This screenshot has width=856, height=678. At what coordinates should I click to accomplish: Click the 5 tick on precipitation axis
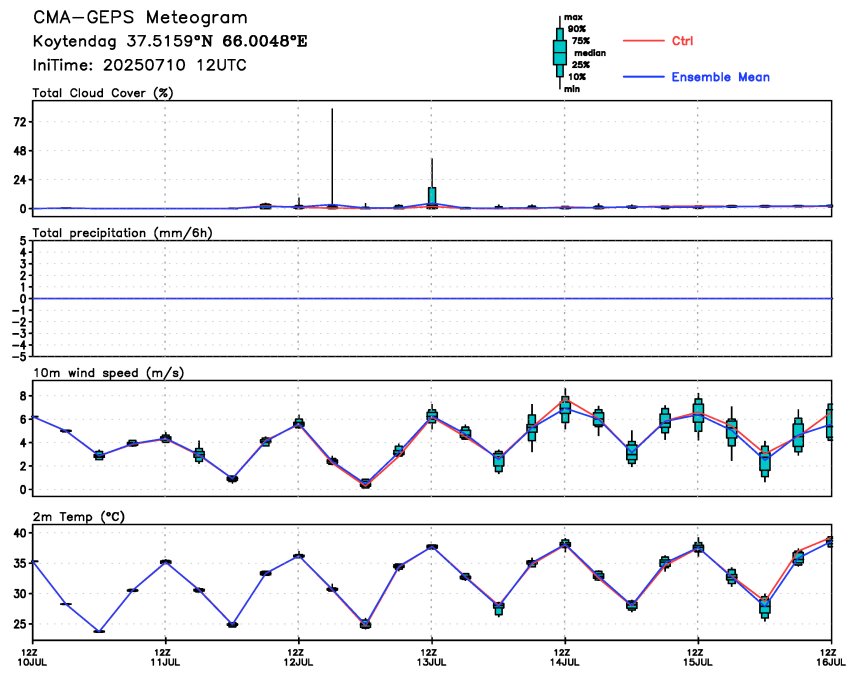coord(23,241)
